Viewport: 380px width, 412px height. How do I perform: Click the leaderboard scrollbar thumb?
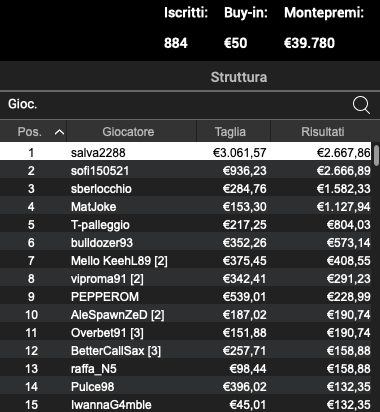pyautogui.click(x=376, y=155)
